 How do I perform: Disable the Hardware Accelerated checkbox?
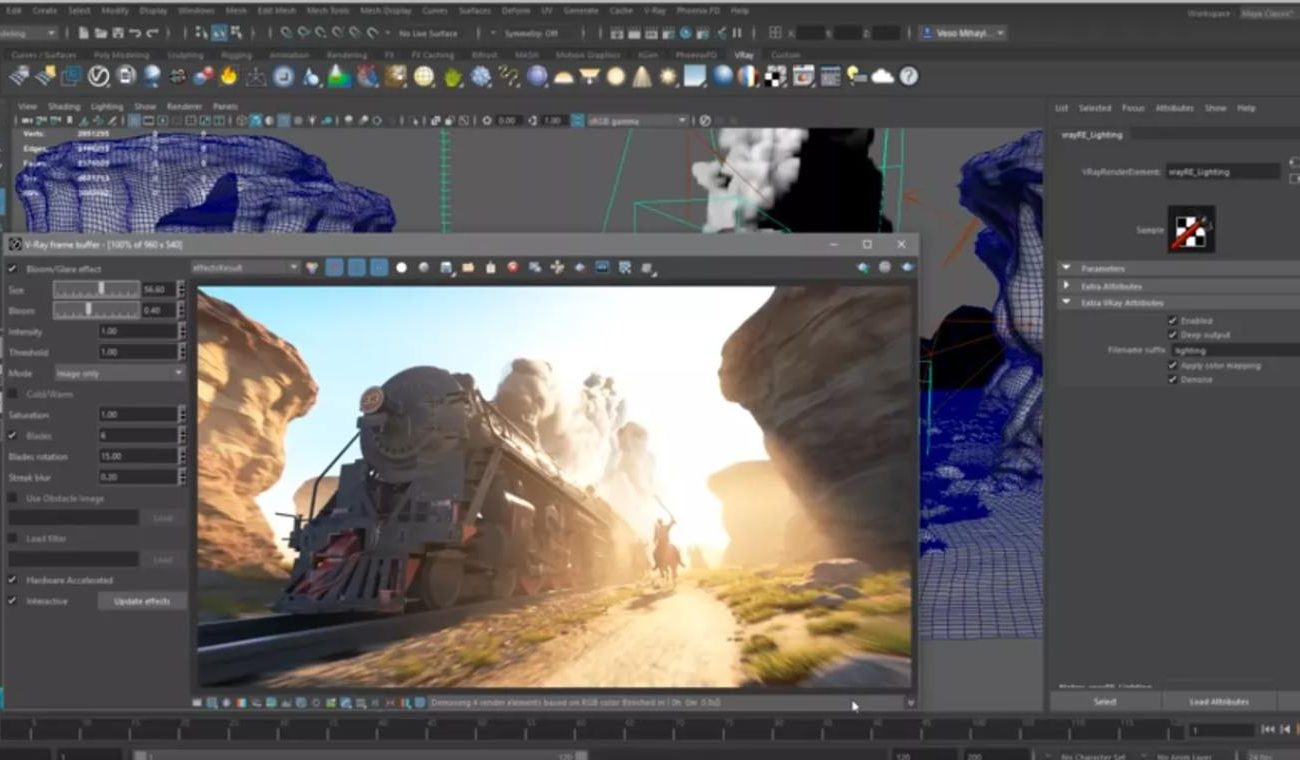(x=13, y=580)
